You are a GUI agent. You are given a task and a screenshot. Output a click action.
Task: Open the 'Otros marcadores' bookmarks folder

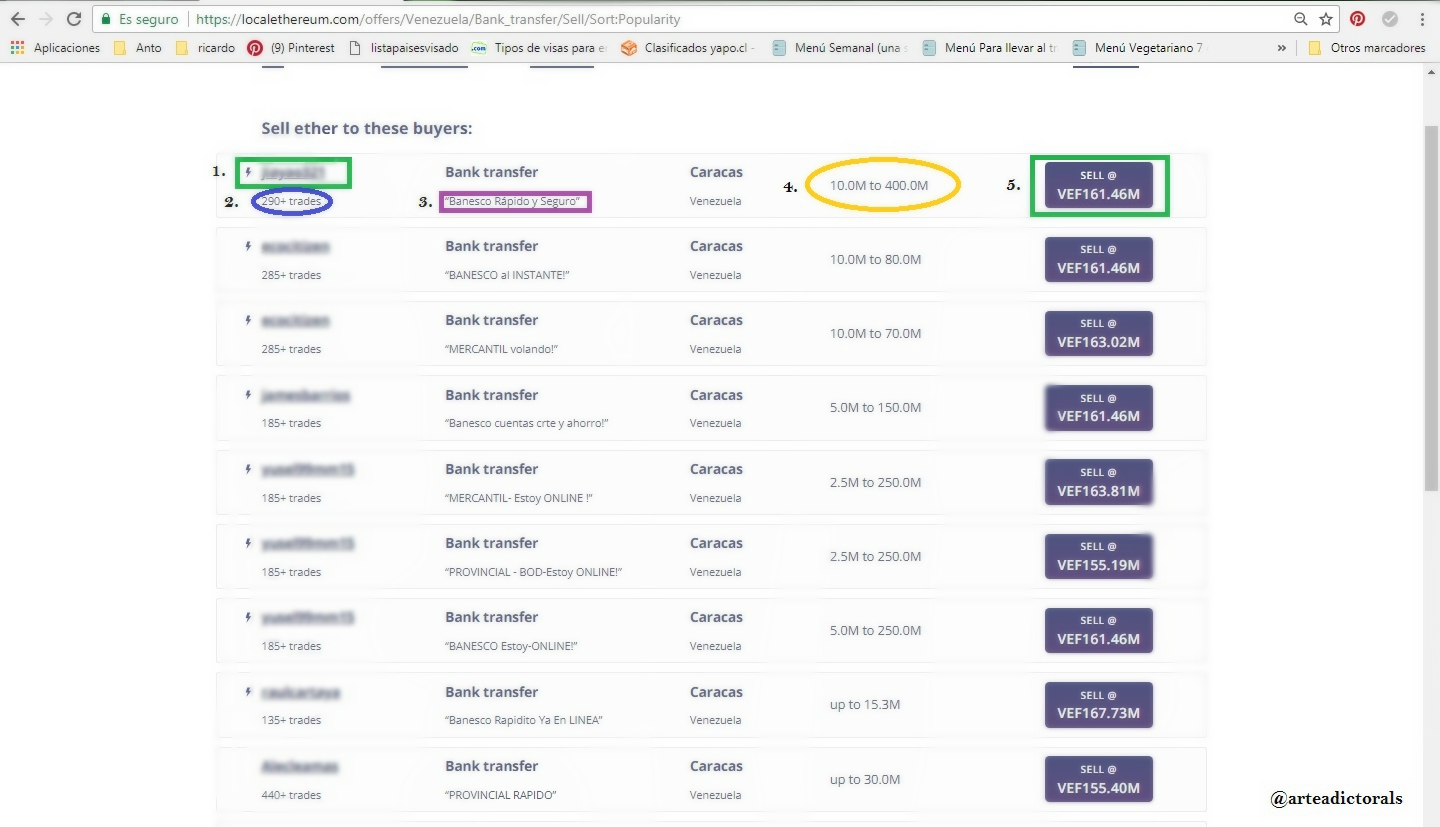1367,47
